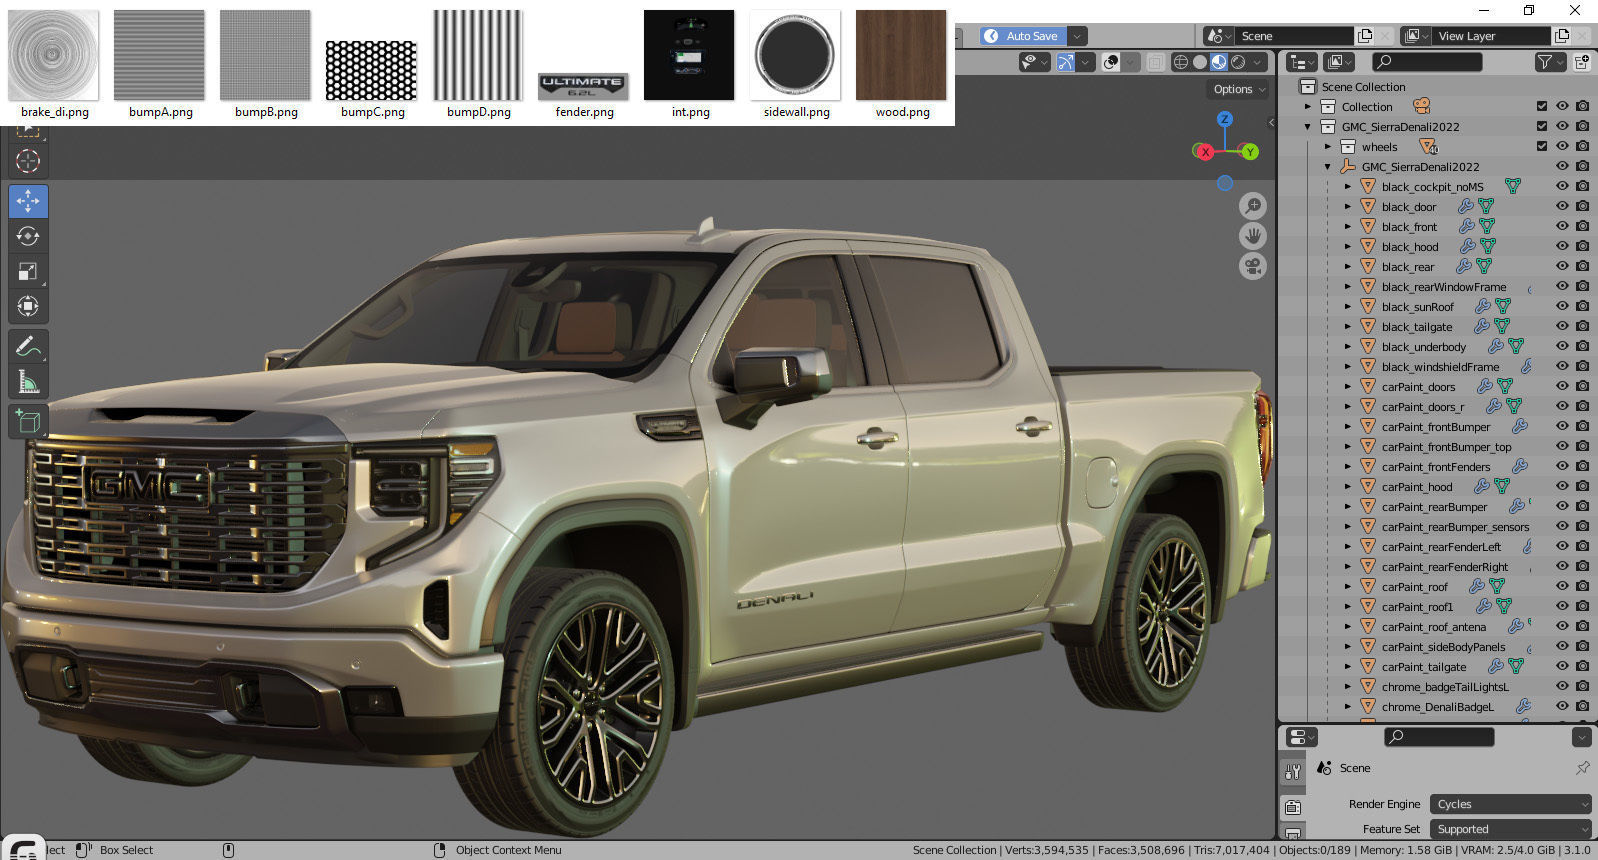Click the zoom view magnifier icon
Viewport: 1598px width, 860px height.
tap(1253, 206)
